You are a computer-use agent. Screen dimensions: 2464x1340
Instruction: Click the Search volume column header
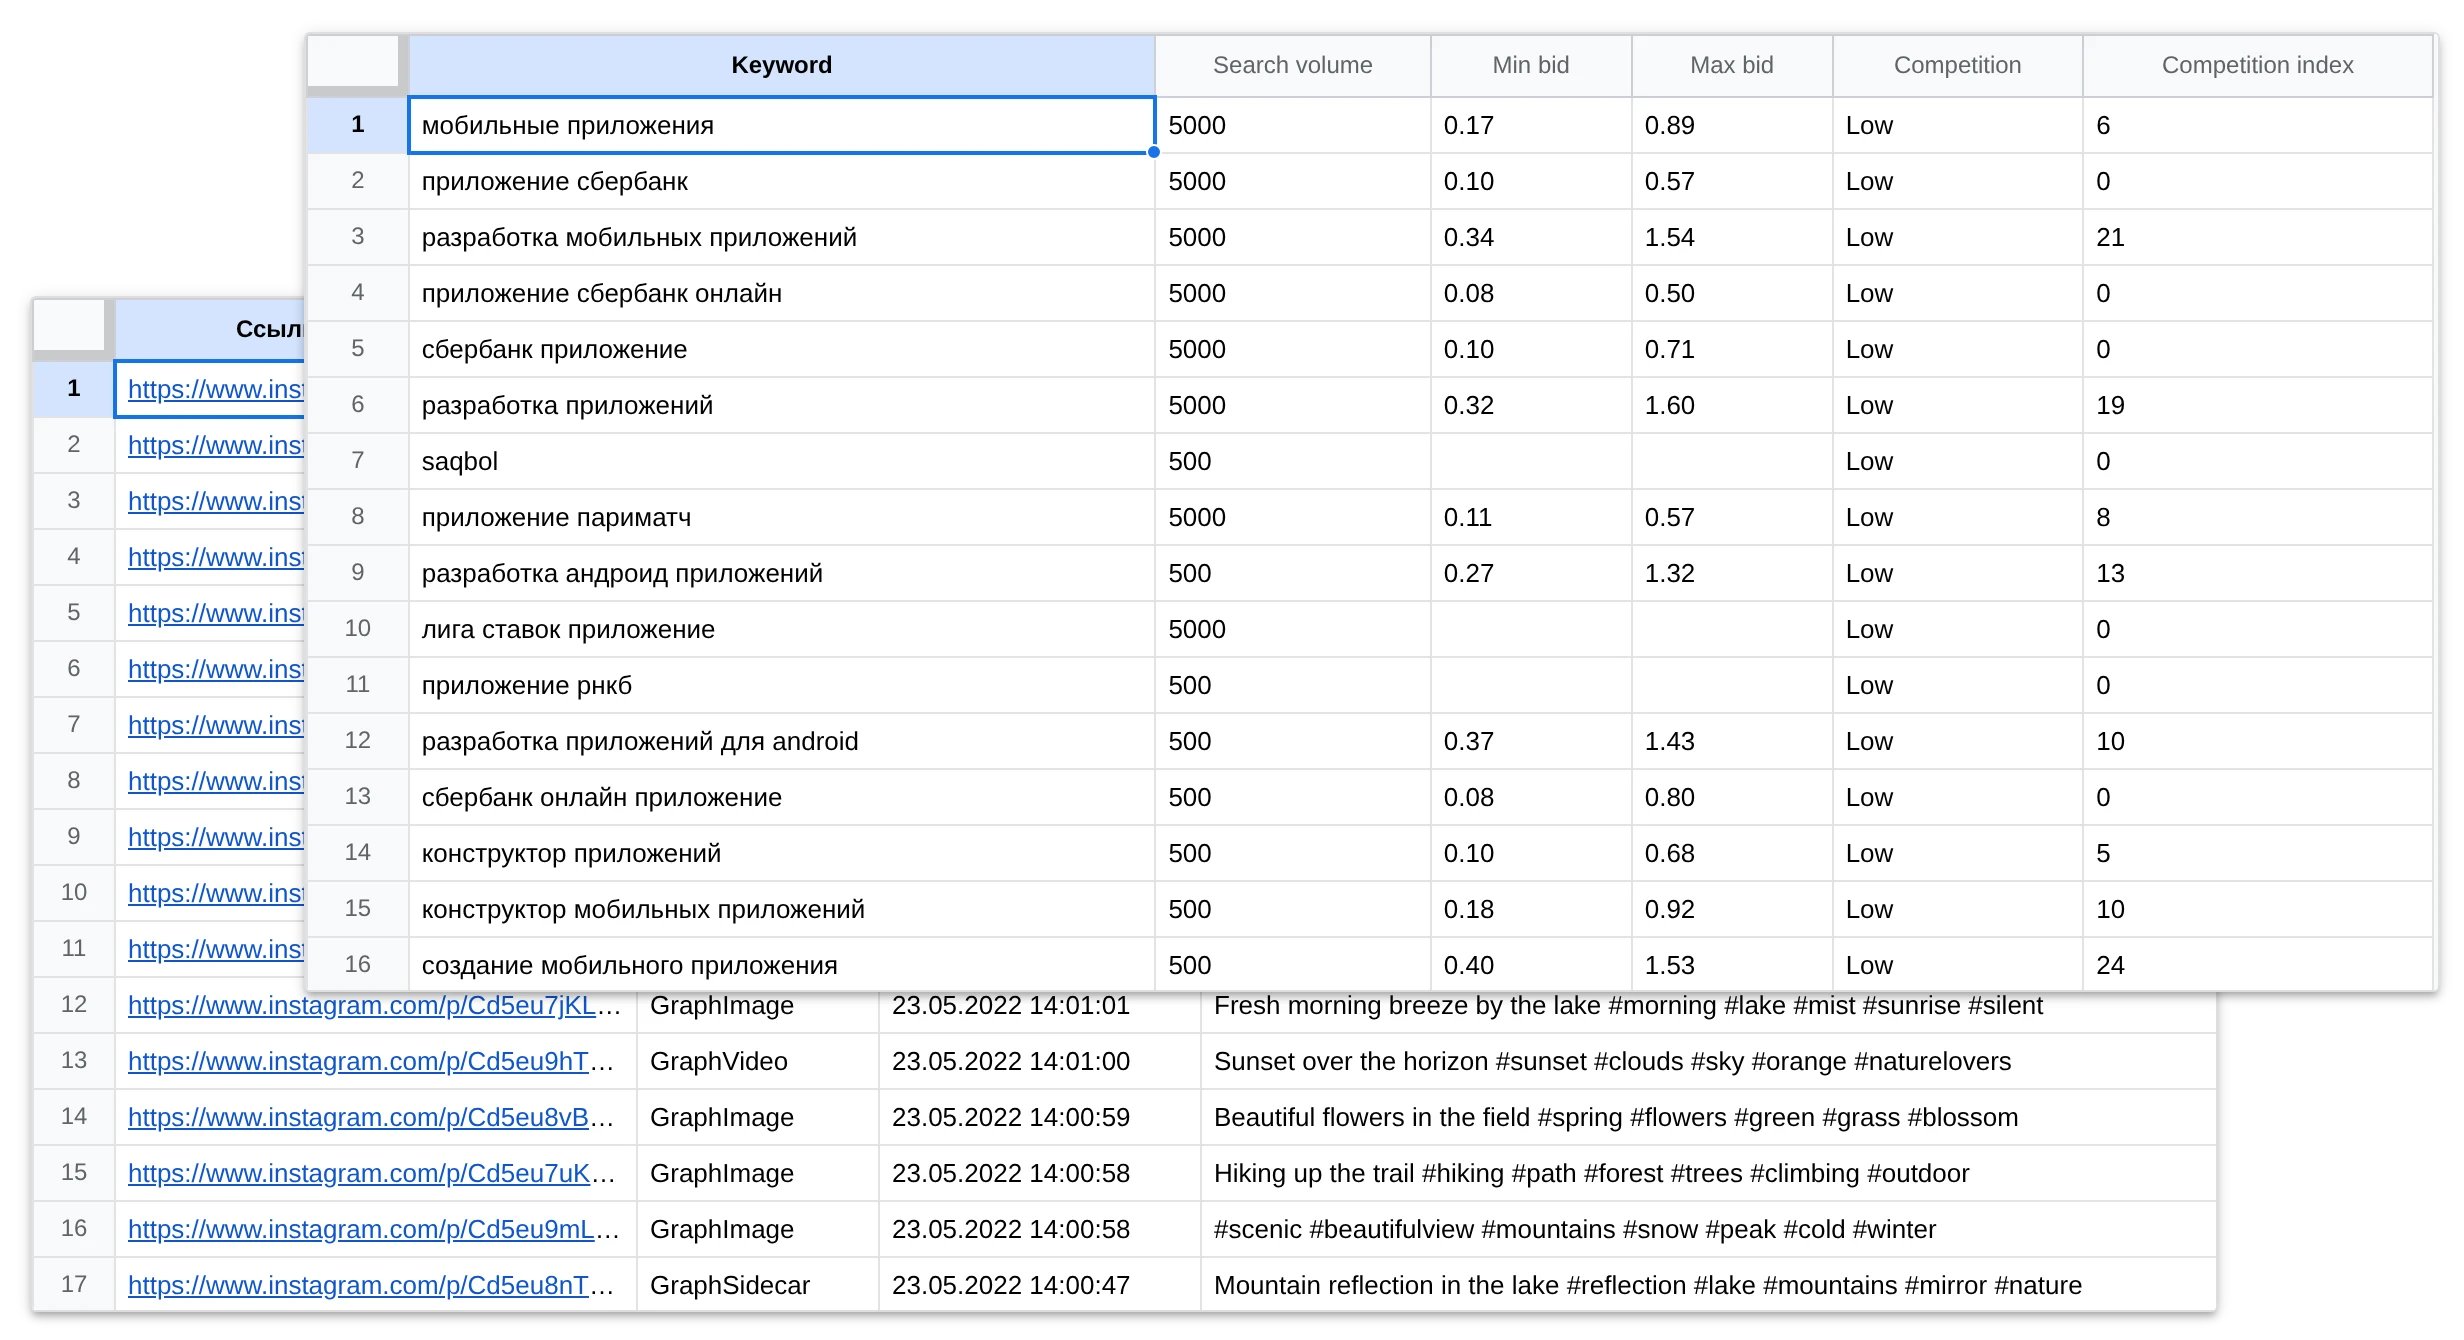click(x=1292, y=65)
